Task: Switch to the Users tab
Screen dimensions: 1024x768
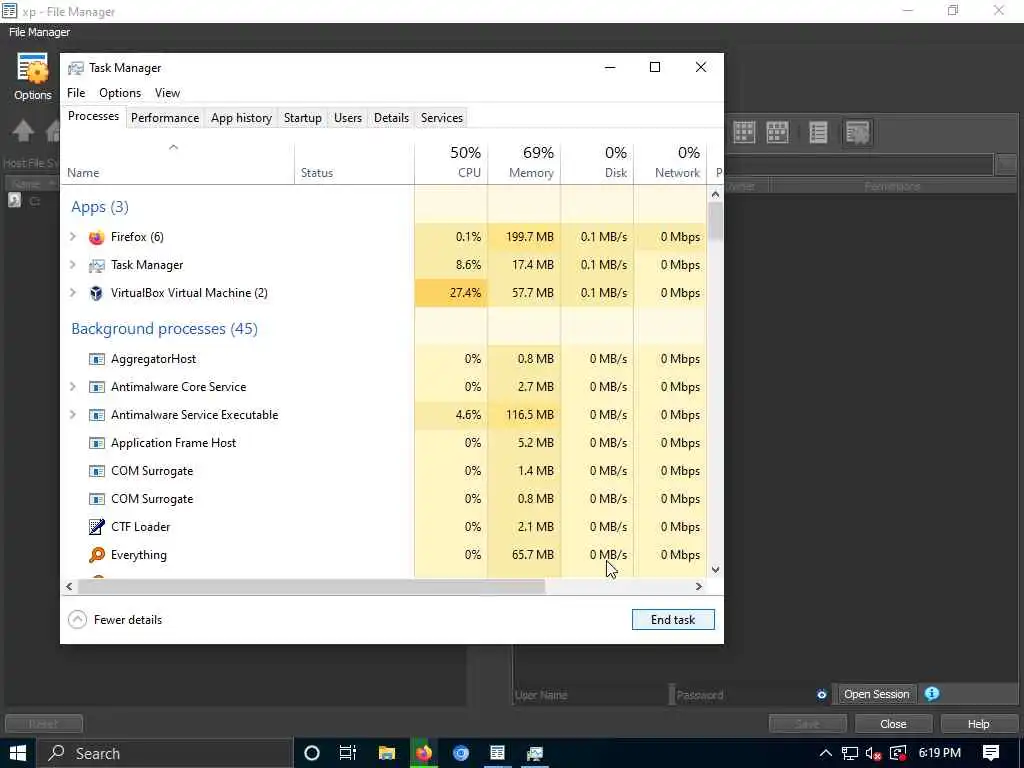Action: pyautogui.click(x=347, y=118)
